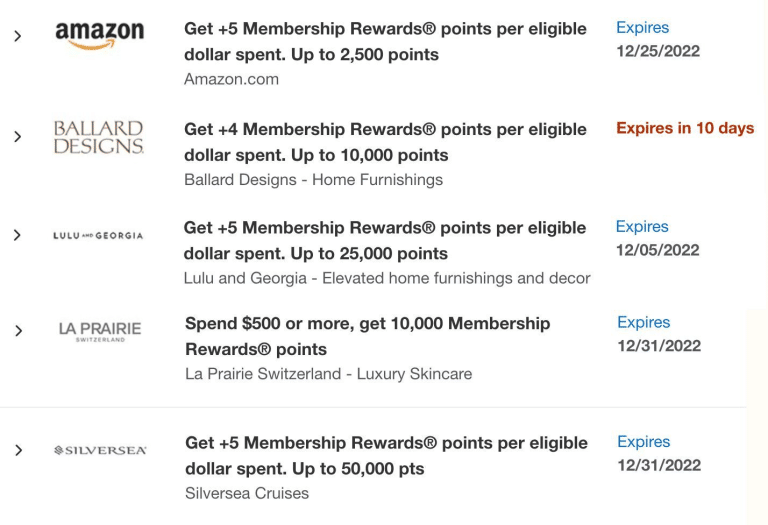Image resolution: width=768 pixels, height=525 pixels.
Task: Expand the Ballard Designs offer chevron
Action: tap(17, 136)
